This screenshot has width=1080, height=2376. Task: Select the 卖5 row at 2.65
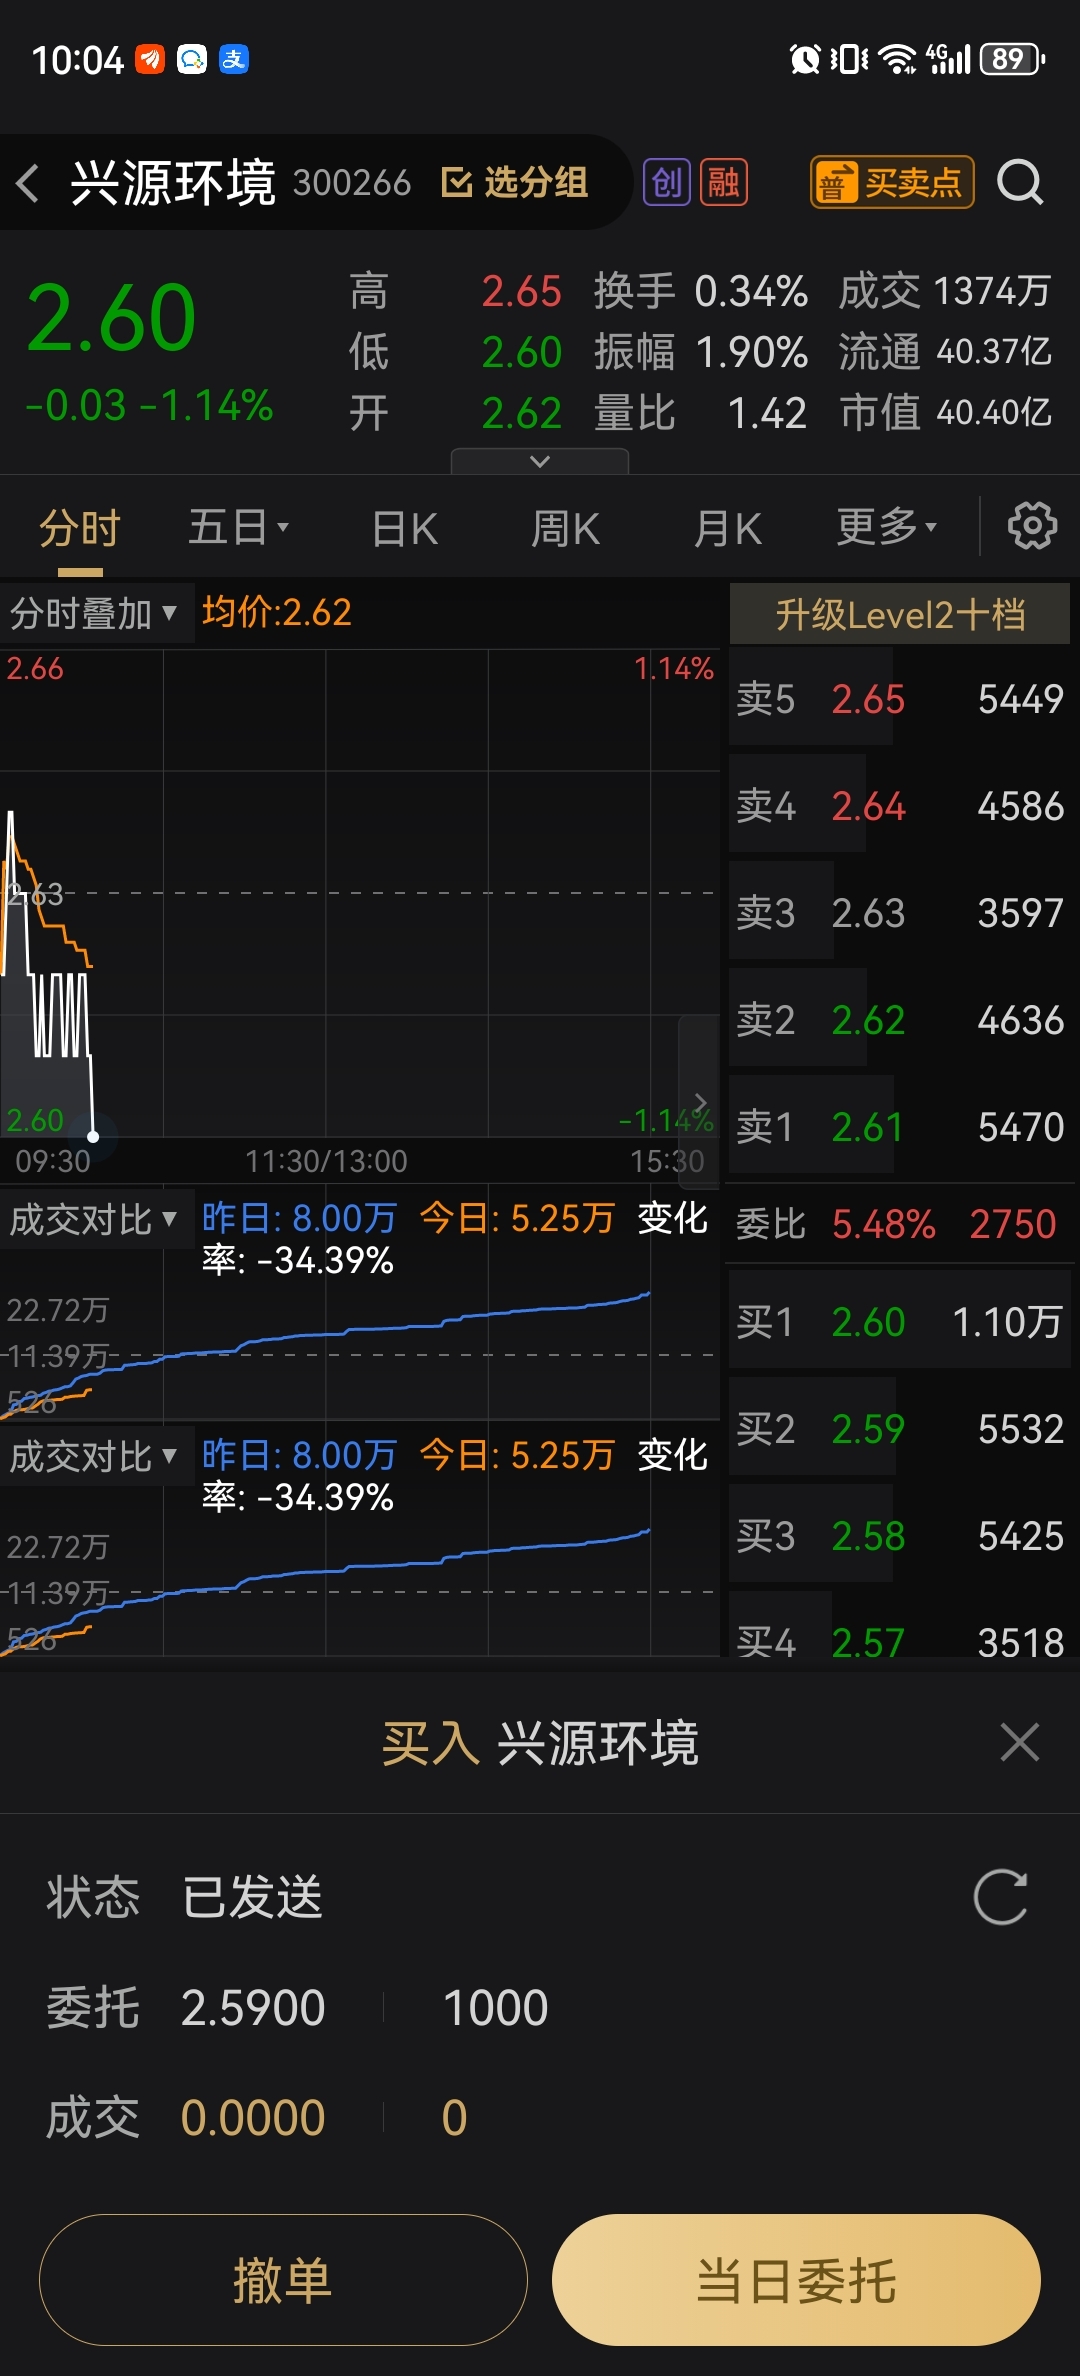tap(900, 698)
